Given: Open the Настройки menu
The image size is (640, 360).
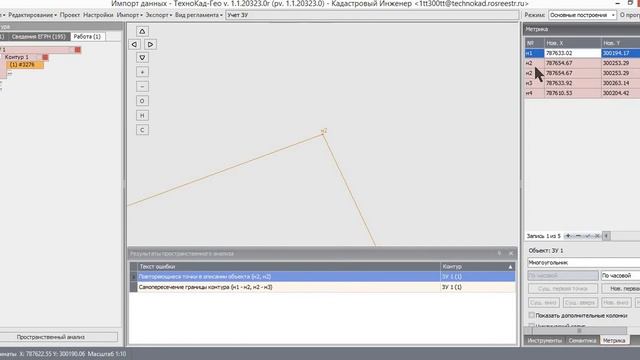Looking at the screenshot, I should point(98,15).
